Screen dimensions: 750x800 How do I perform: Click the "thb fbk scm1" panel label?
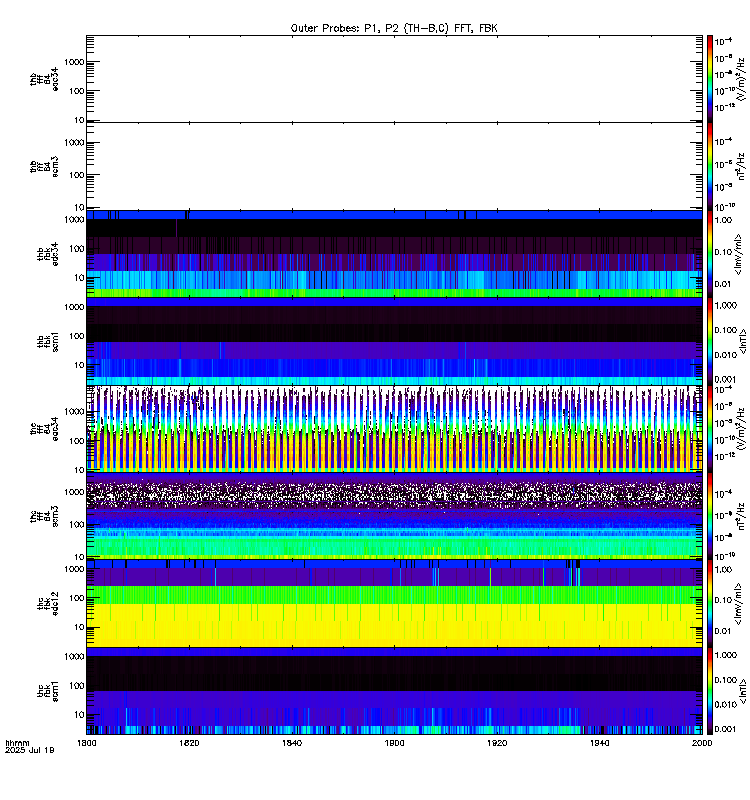(x=48, y=341)
